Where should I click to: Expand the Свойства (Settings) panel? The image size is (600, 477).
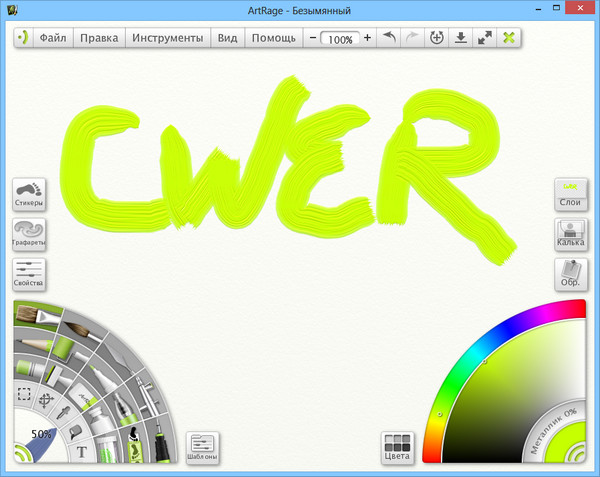pyautogui.click(x=28, y=274)
